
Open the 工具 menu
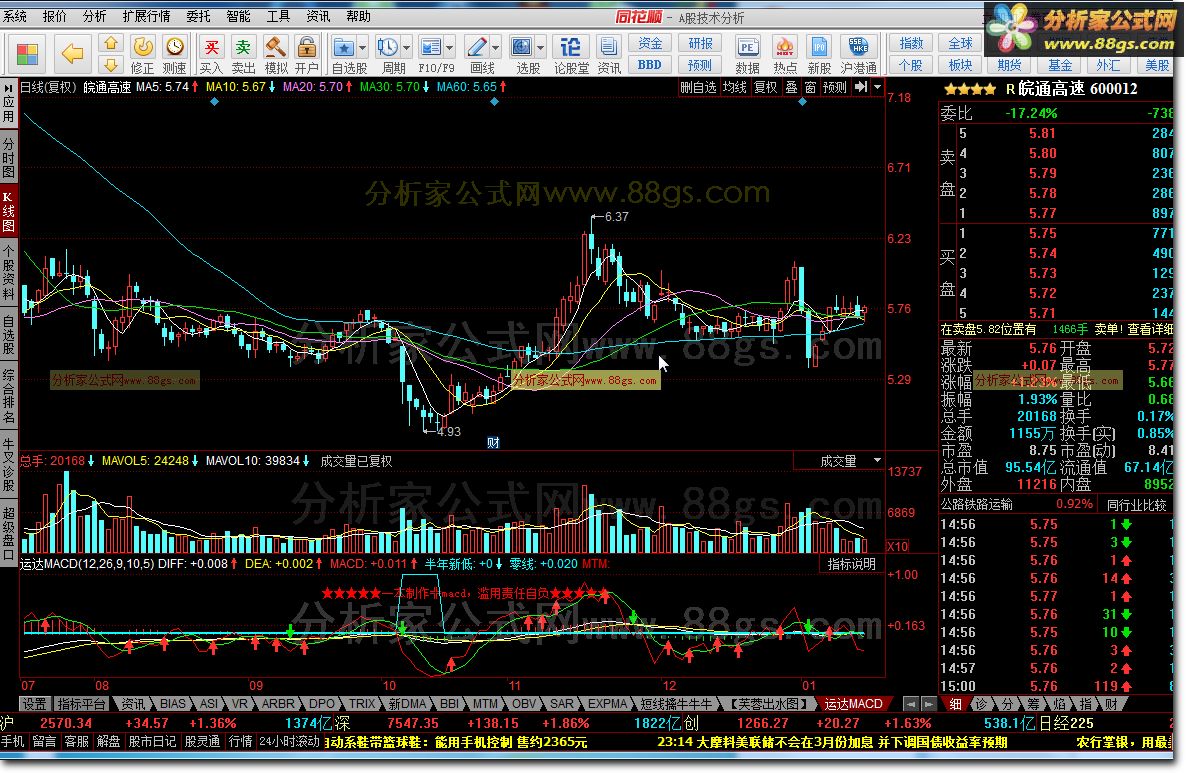(278, 16)
